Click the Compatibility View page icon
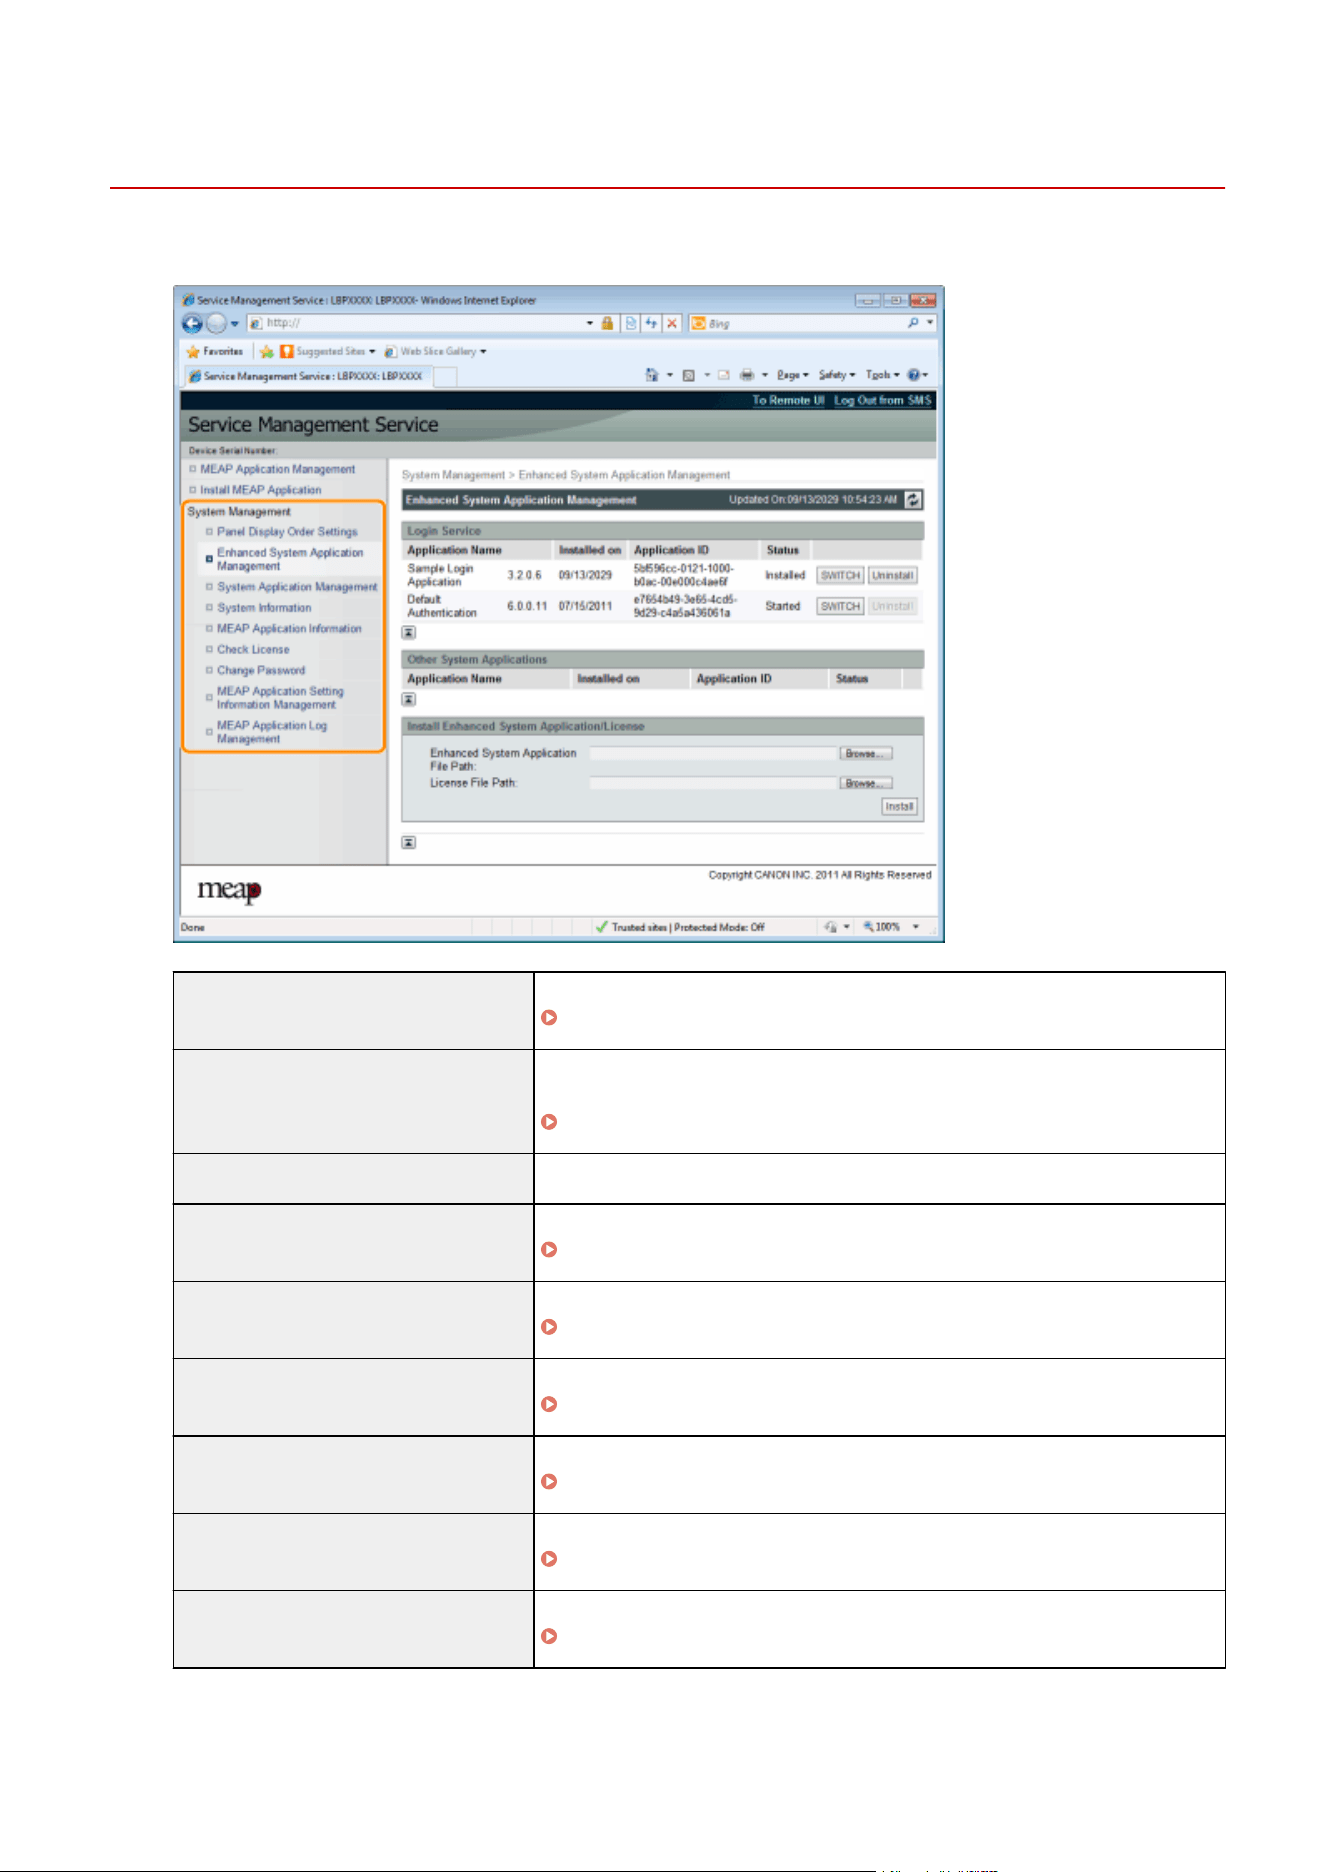This screenshot has height=1872, width=1324. click(631, 323)
